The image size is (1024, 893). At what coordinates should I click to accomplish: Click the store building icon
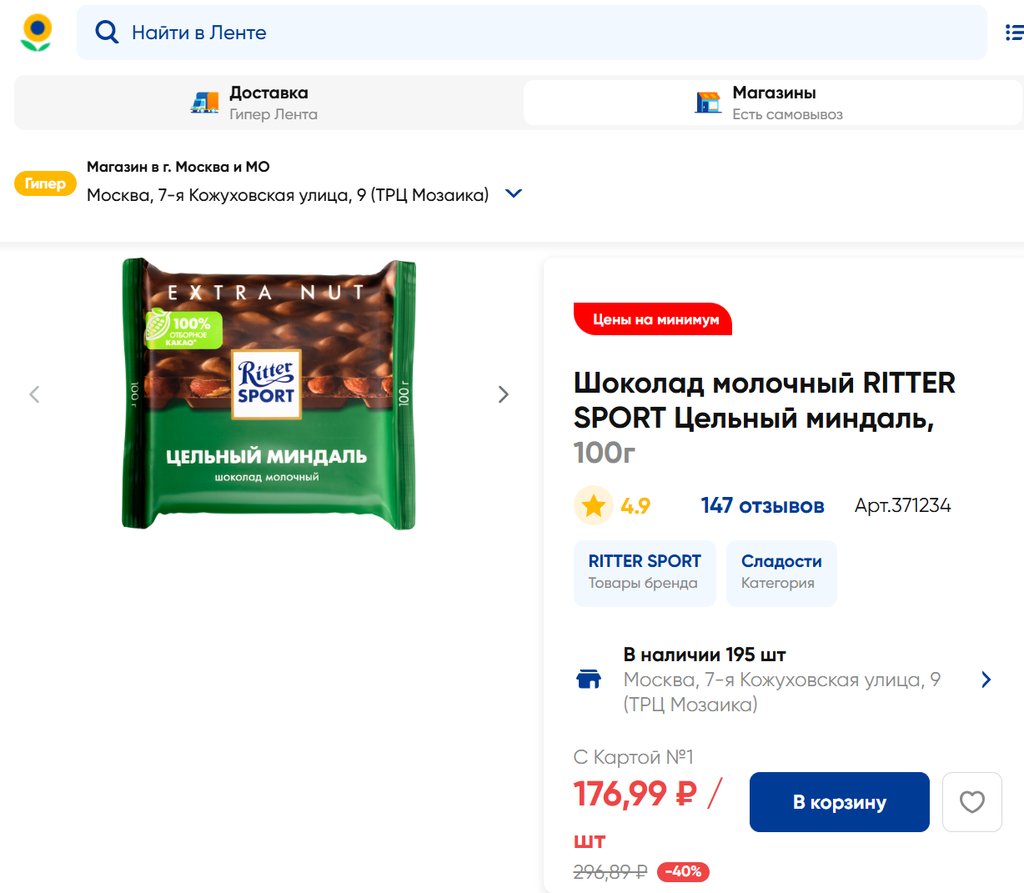click(708, 102)
